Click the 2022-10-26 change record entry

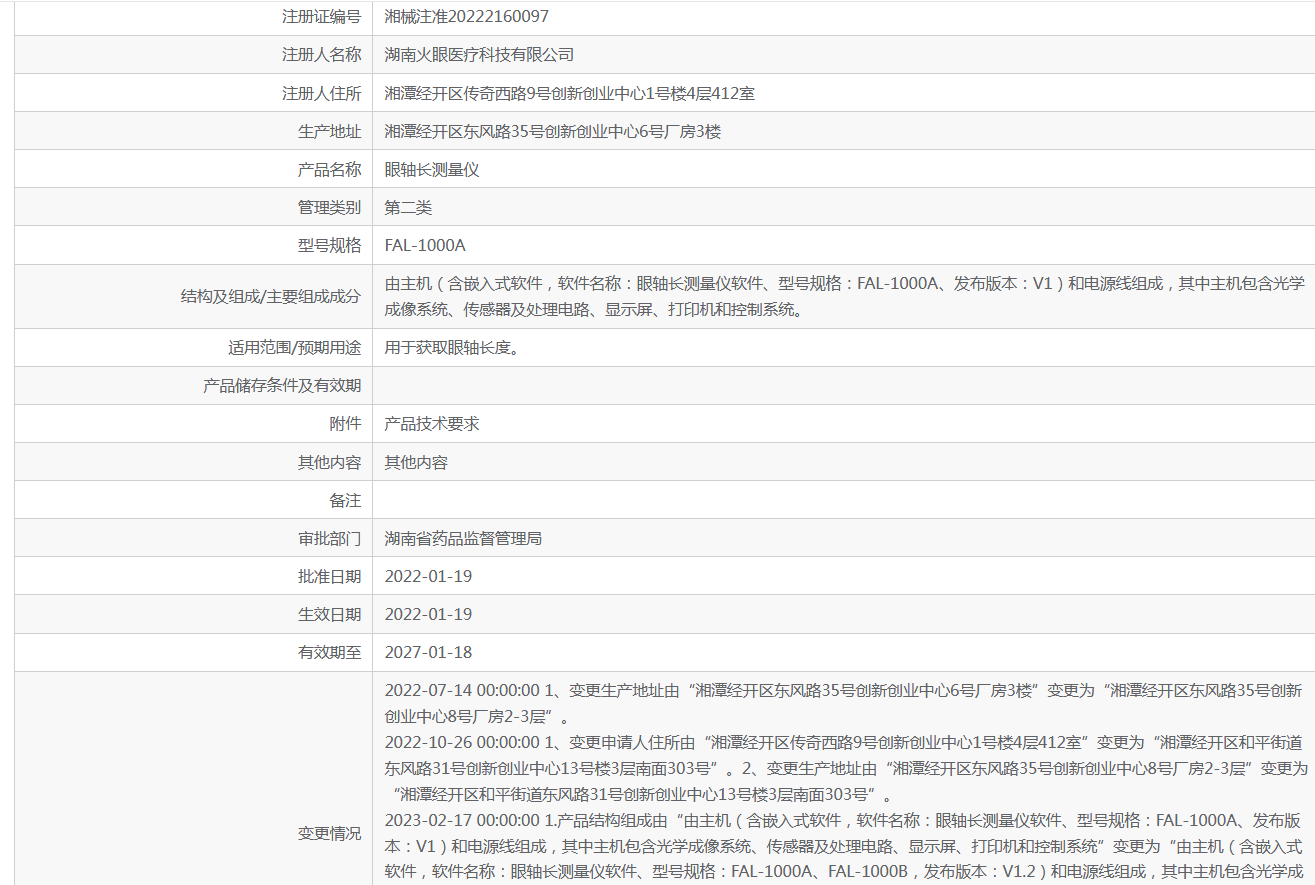pyautogui.click(x=846, y=769)
